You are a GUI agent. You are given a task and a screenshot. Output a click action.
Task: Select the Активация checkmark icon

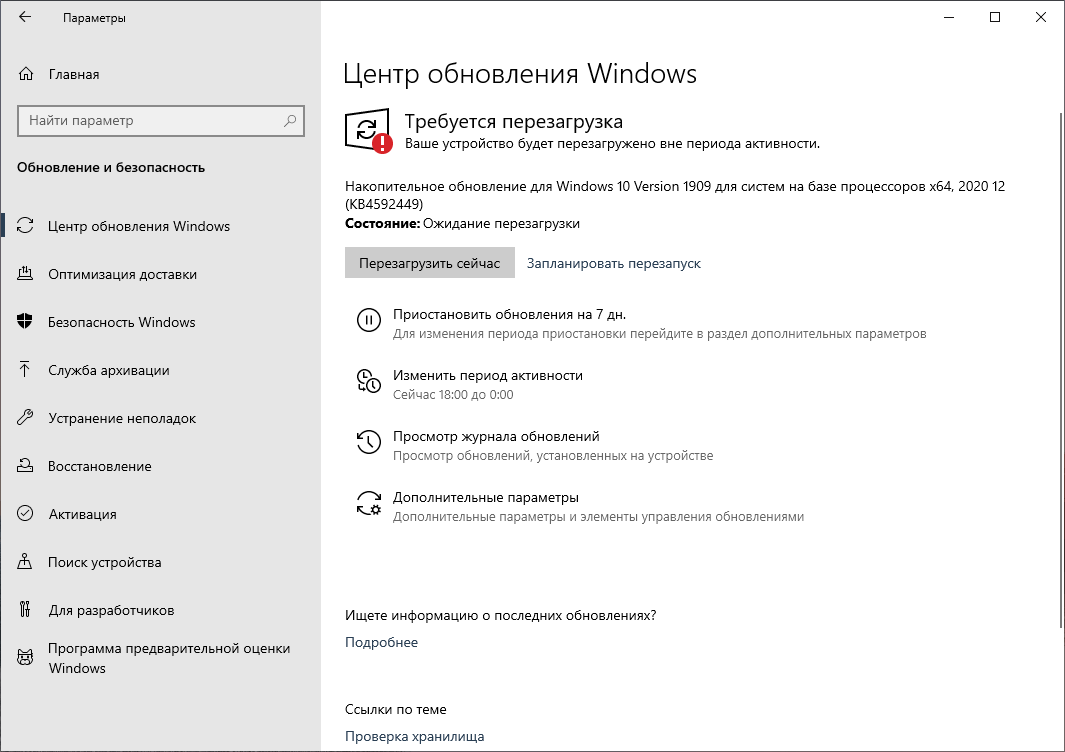click(26, 513)
